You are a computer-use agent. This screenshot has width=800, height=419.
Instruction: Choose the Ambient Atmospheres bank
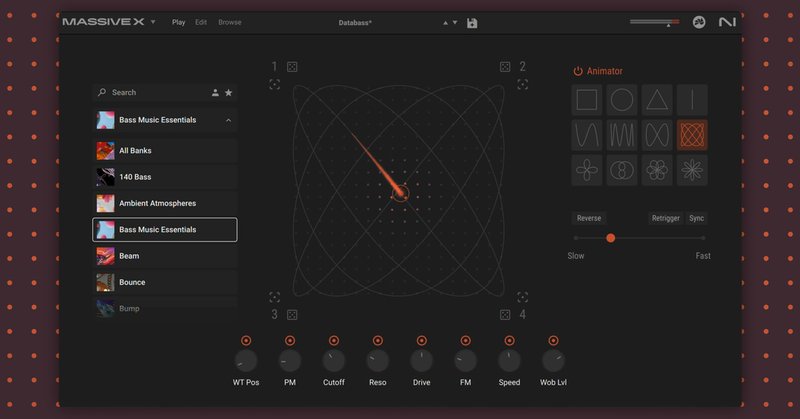tap(165, 203)
